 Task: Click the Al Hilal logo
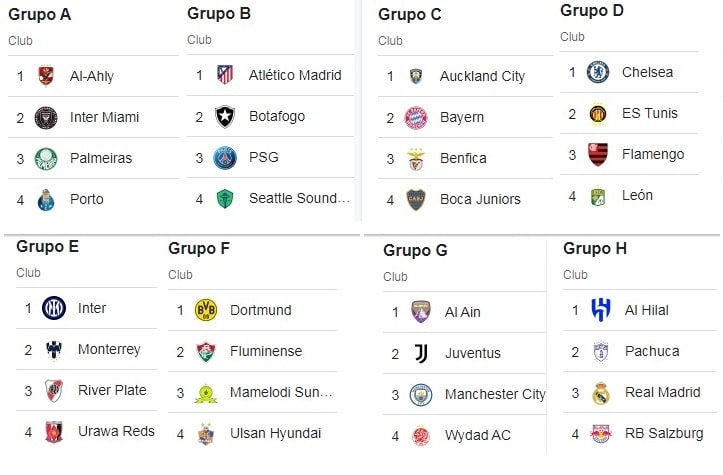pyautogui.click(x=601, y=310)
